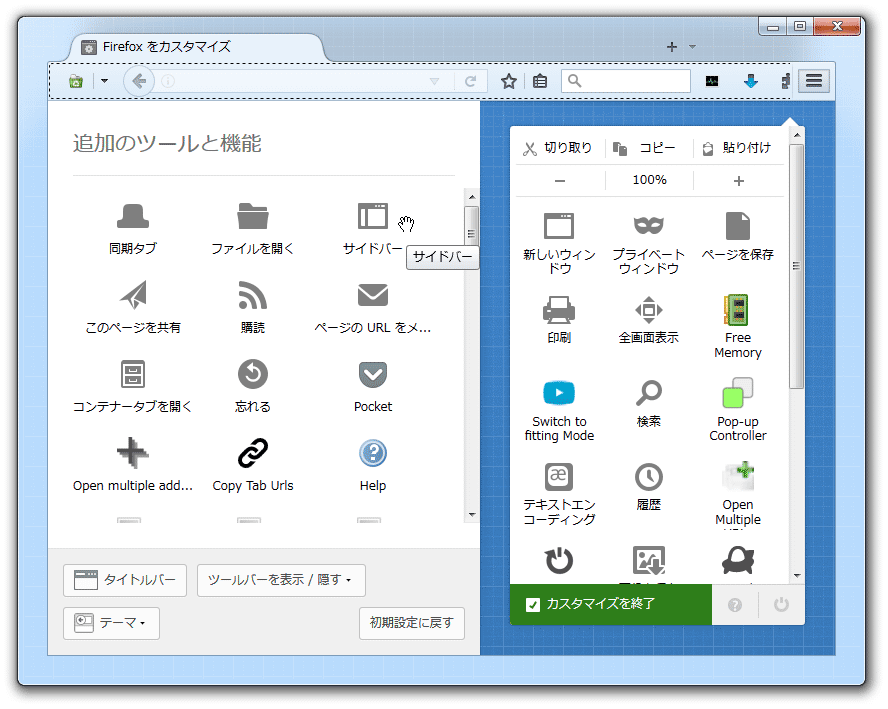The image size is (888, 709).
Task: Zoom out with the minus button
Action: click(x=560, y=181)
